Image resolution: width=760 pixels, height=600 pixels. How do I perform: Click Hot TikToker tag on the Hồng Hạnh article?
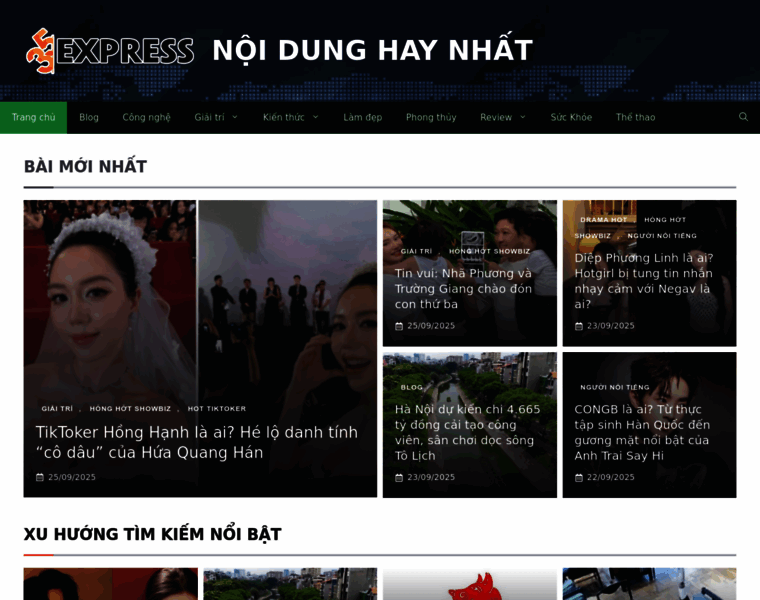click(x=217, y=409)
